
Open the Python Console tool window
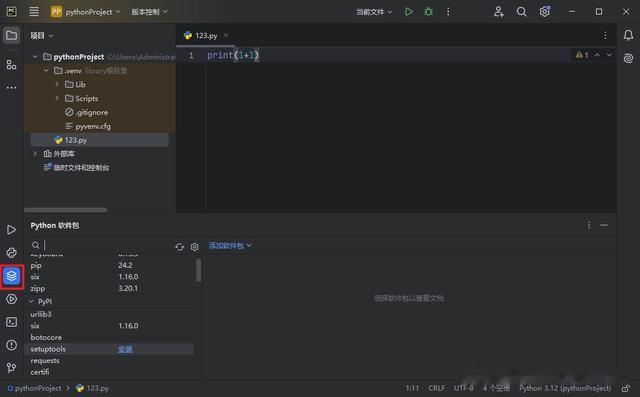(11, 253)
